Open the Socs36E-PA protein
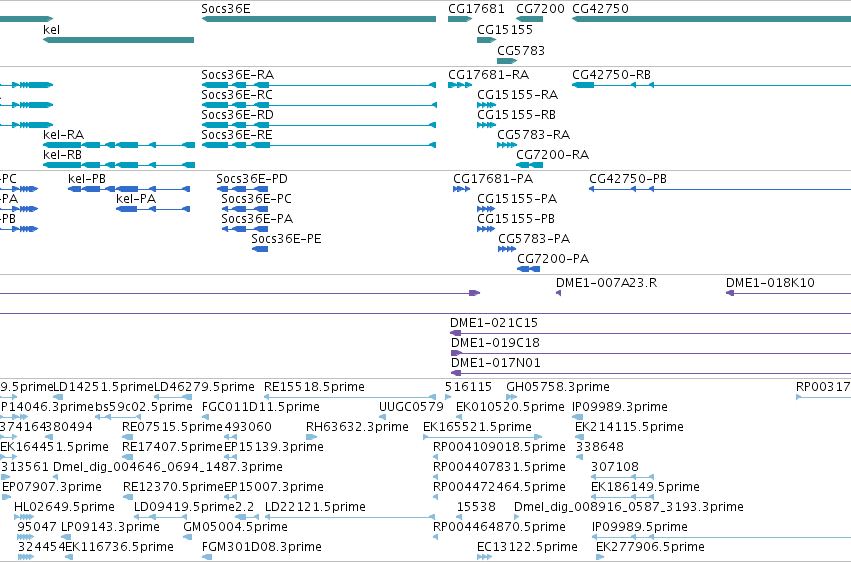Screen dimensions: 851x562 click(245, 229)
